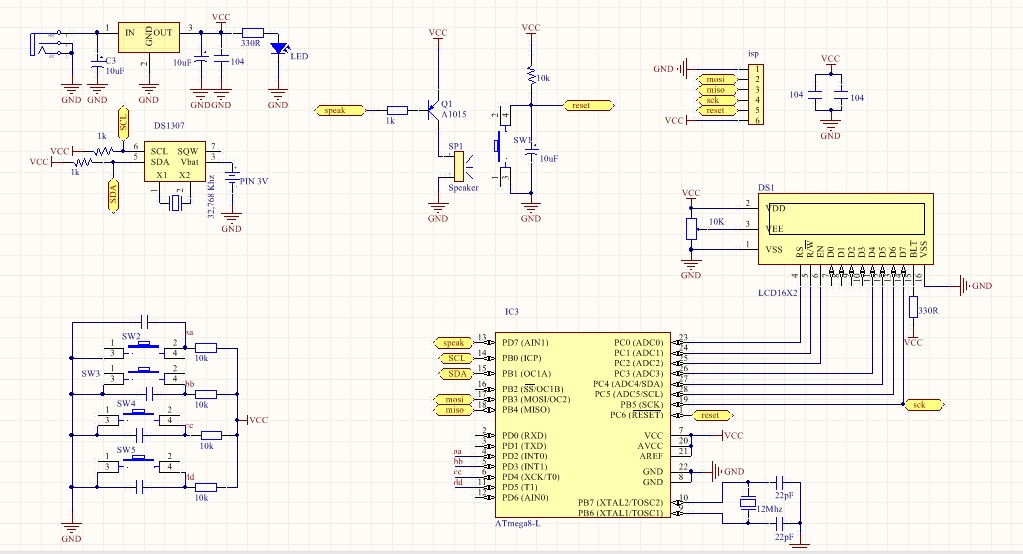1023x554 pixels.
Task: Click the 10K potentiometer beside the LCD
Action: (690, 229)
